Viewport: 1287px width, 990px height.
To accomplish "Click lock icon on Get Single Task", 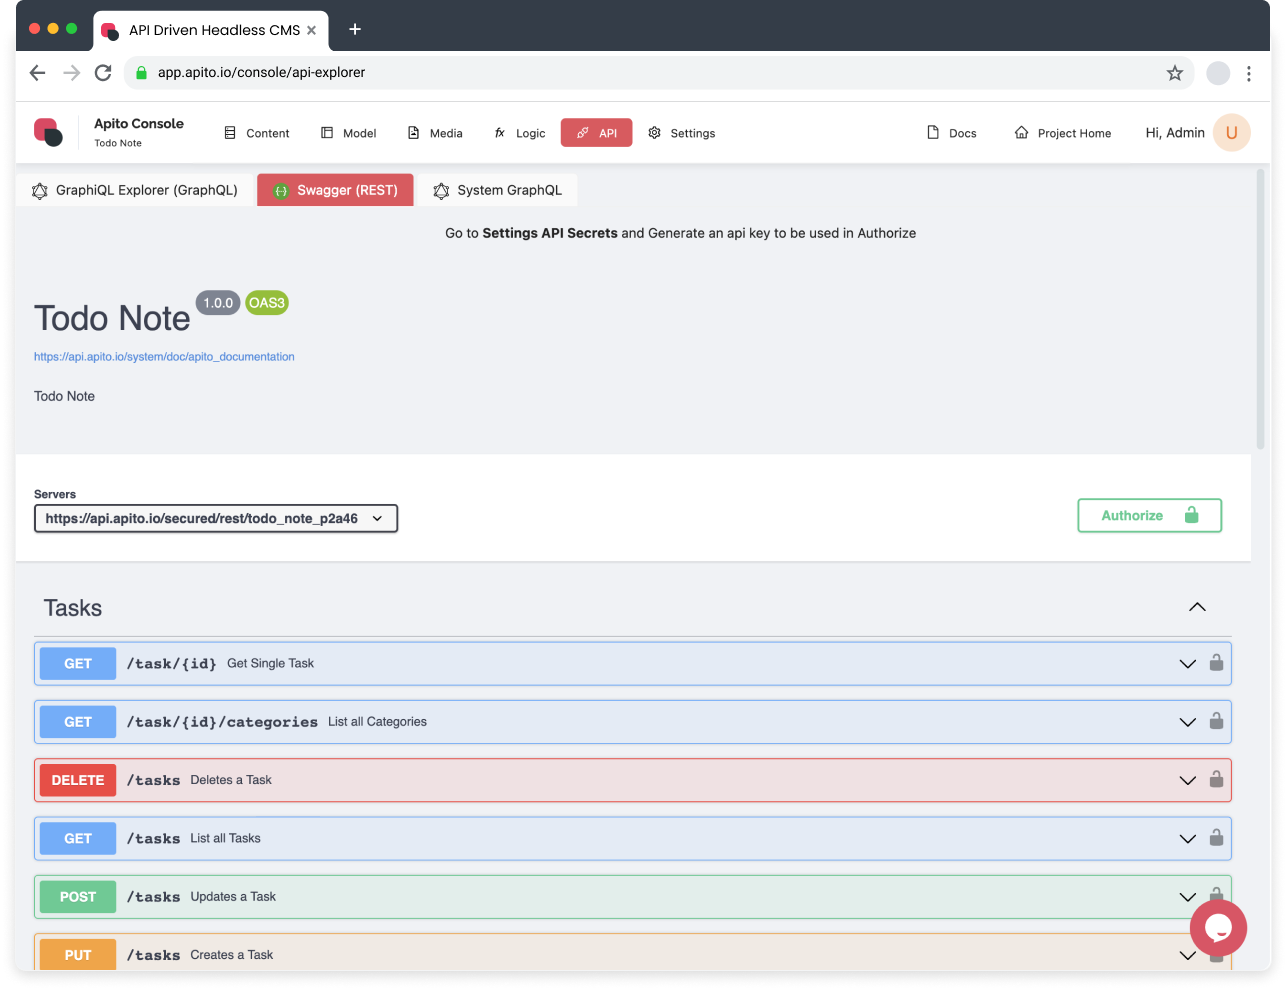I will [x=1216, y=663].
